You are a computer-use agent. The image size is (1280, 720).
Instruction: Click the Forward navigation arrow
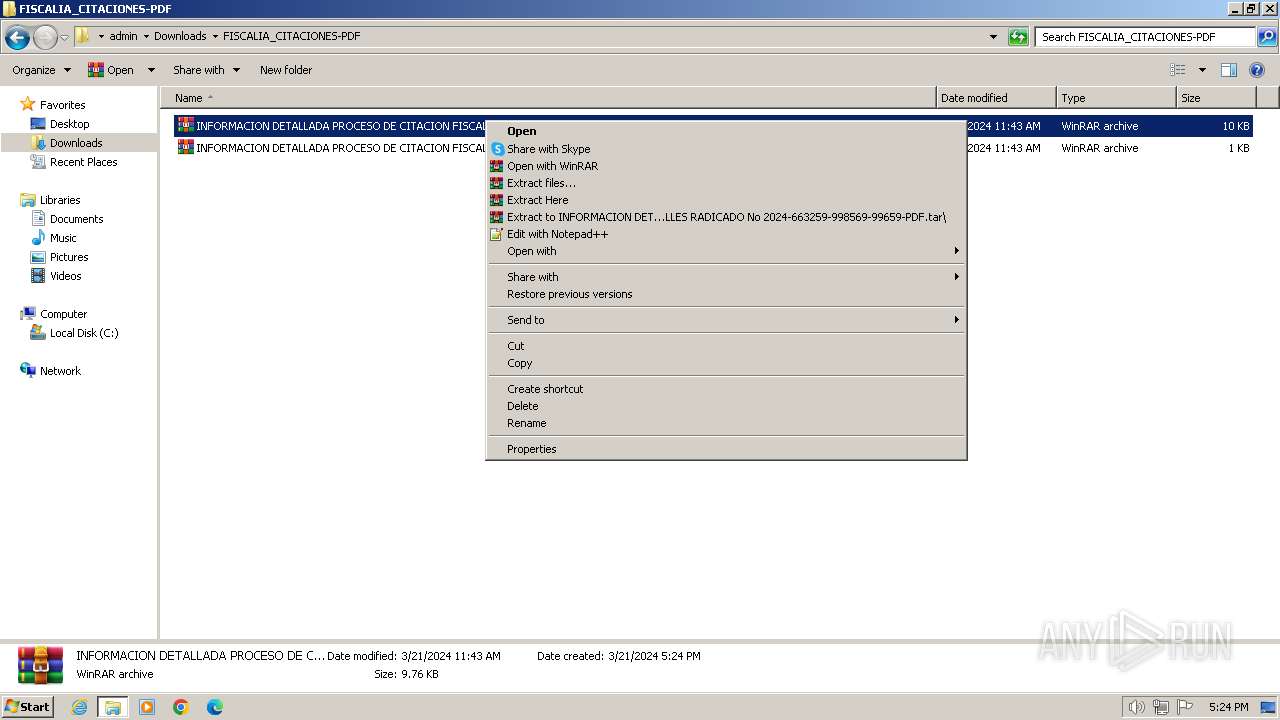[45, 38]
